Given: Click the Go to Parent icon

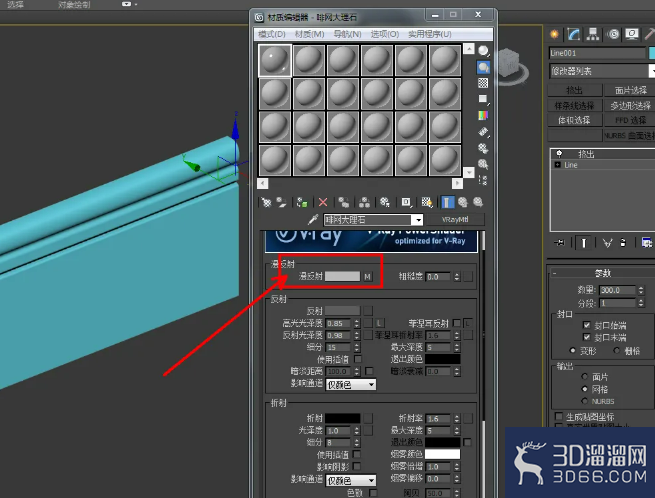Looking at the screenshot, I should click(x=462, y=203).
